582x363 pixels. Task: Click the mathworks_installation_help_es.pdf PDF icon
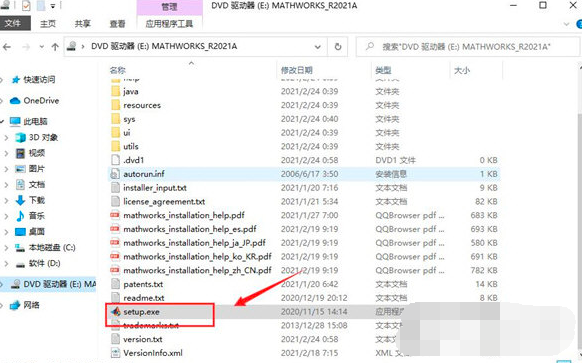coord(115,229)
